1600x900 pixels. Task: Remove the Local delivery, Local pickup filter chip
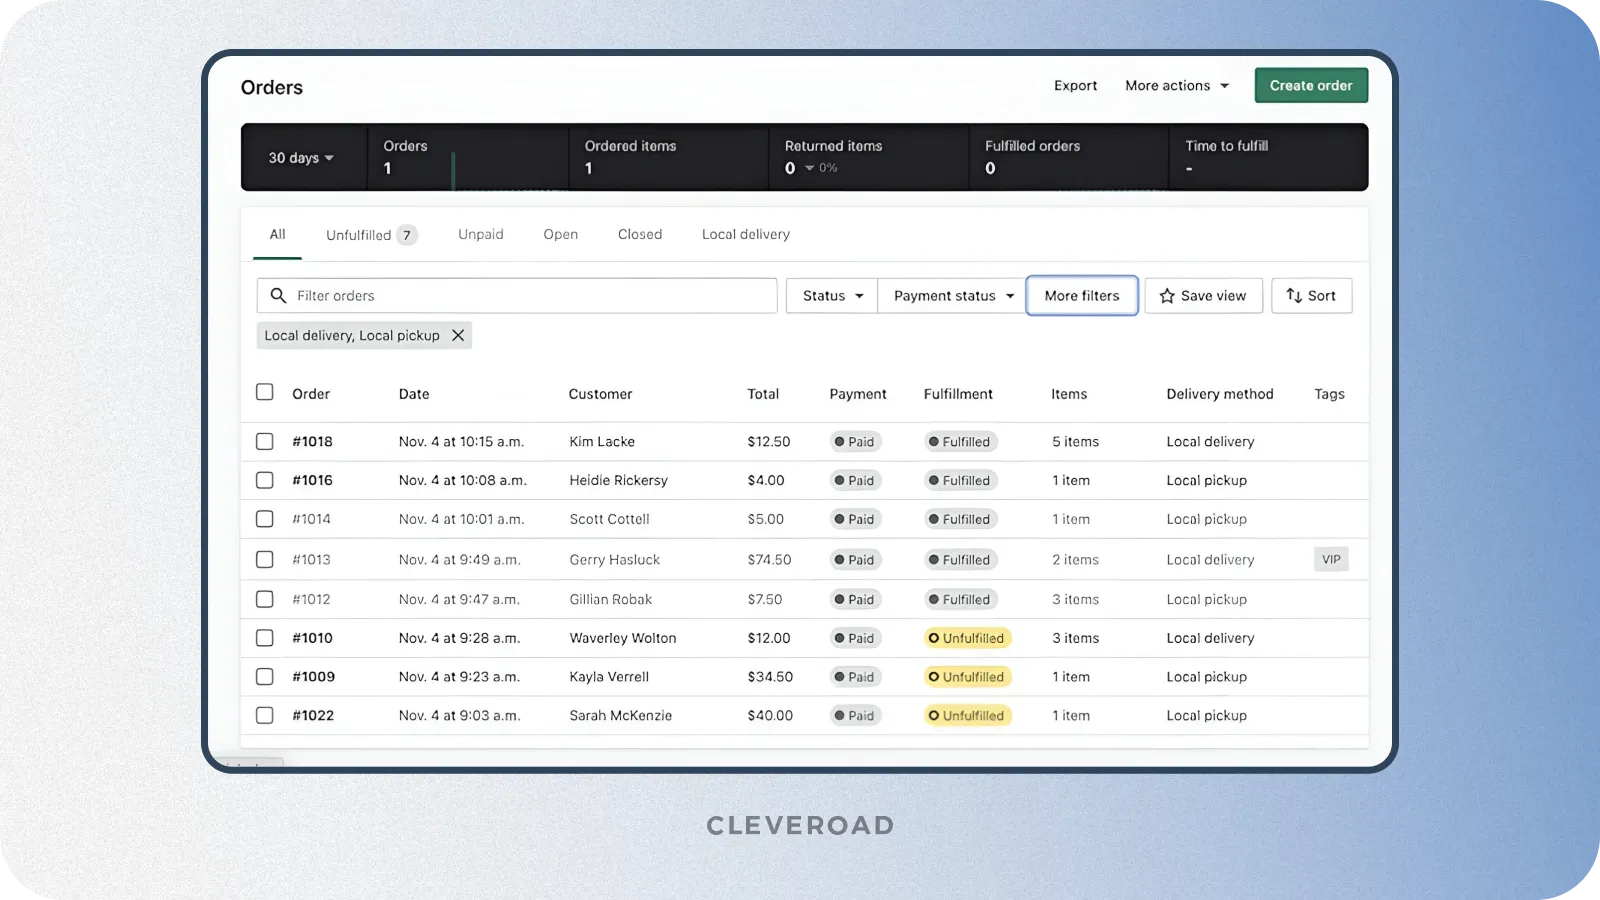click(x=458, y=336)
